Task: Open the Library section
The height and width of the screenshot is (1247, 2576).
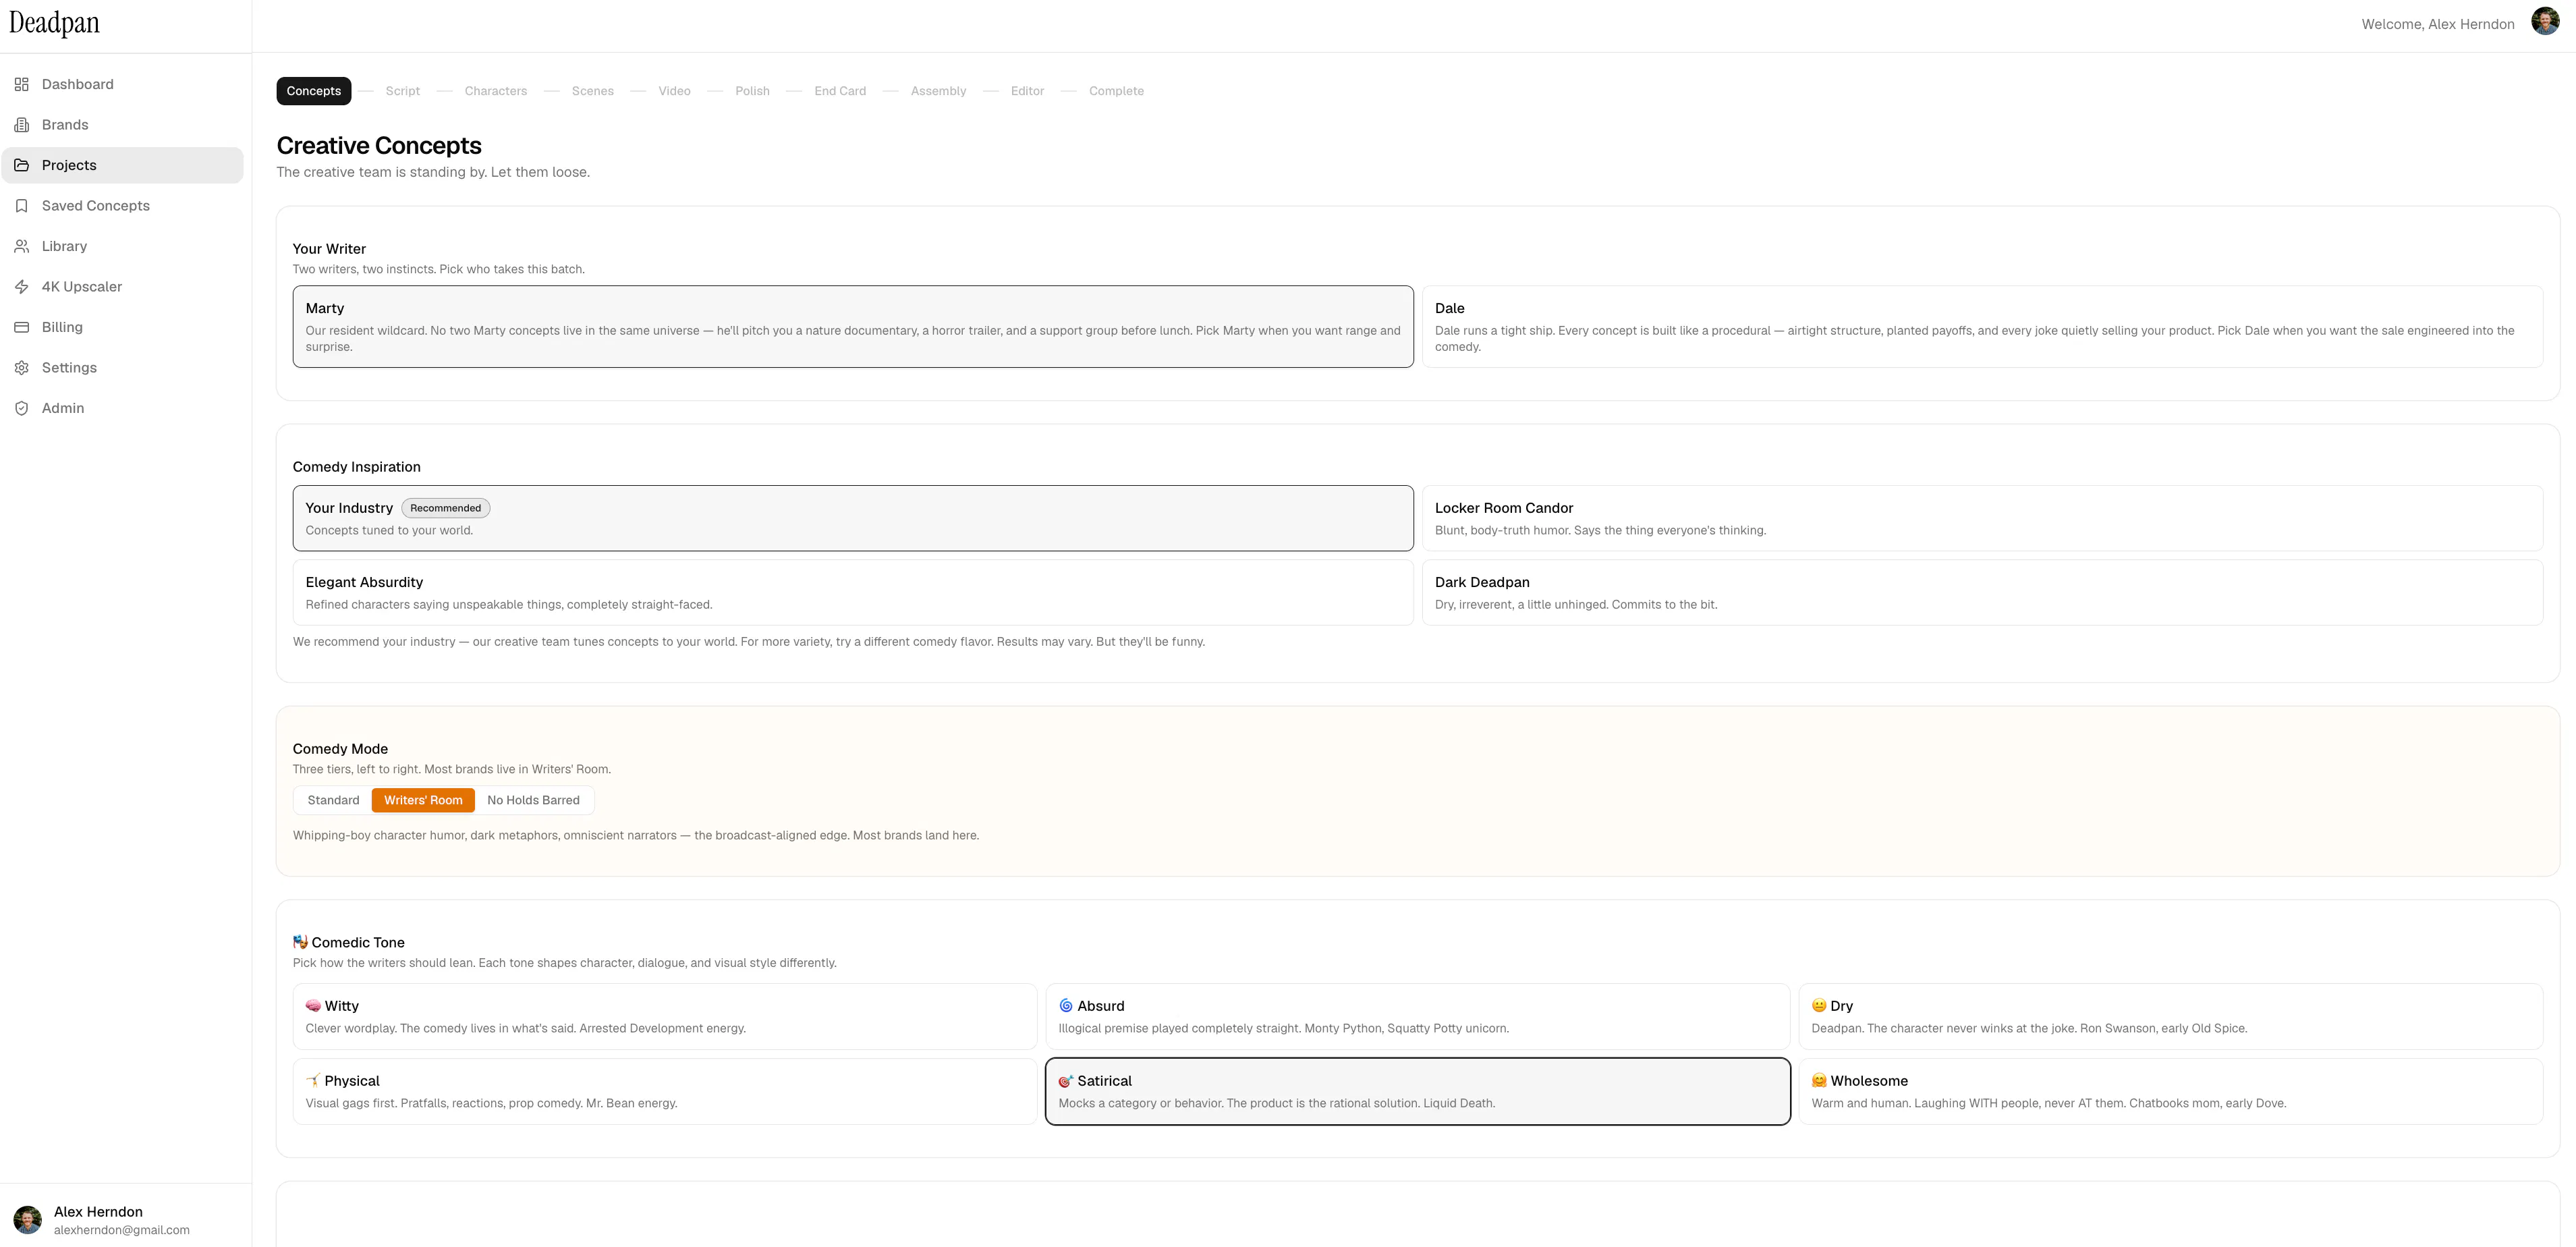Action: pos(122,246)
